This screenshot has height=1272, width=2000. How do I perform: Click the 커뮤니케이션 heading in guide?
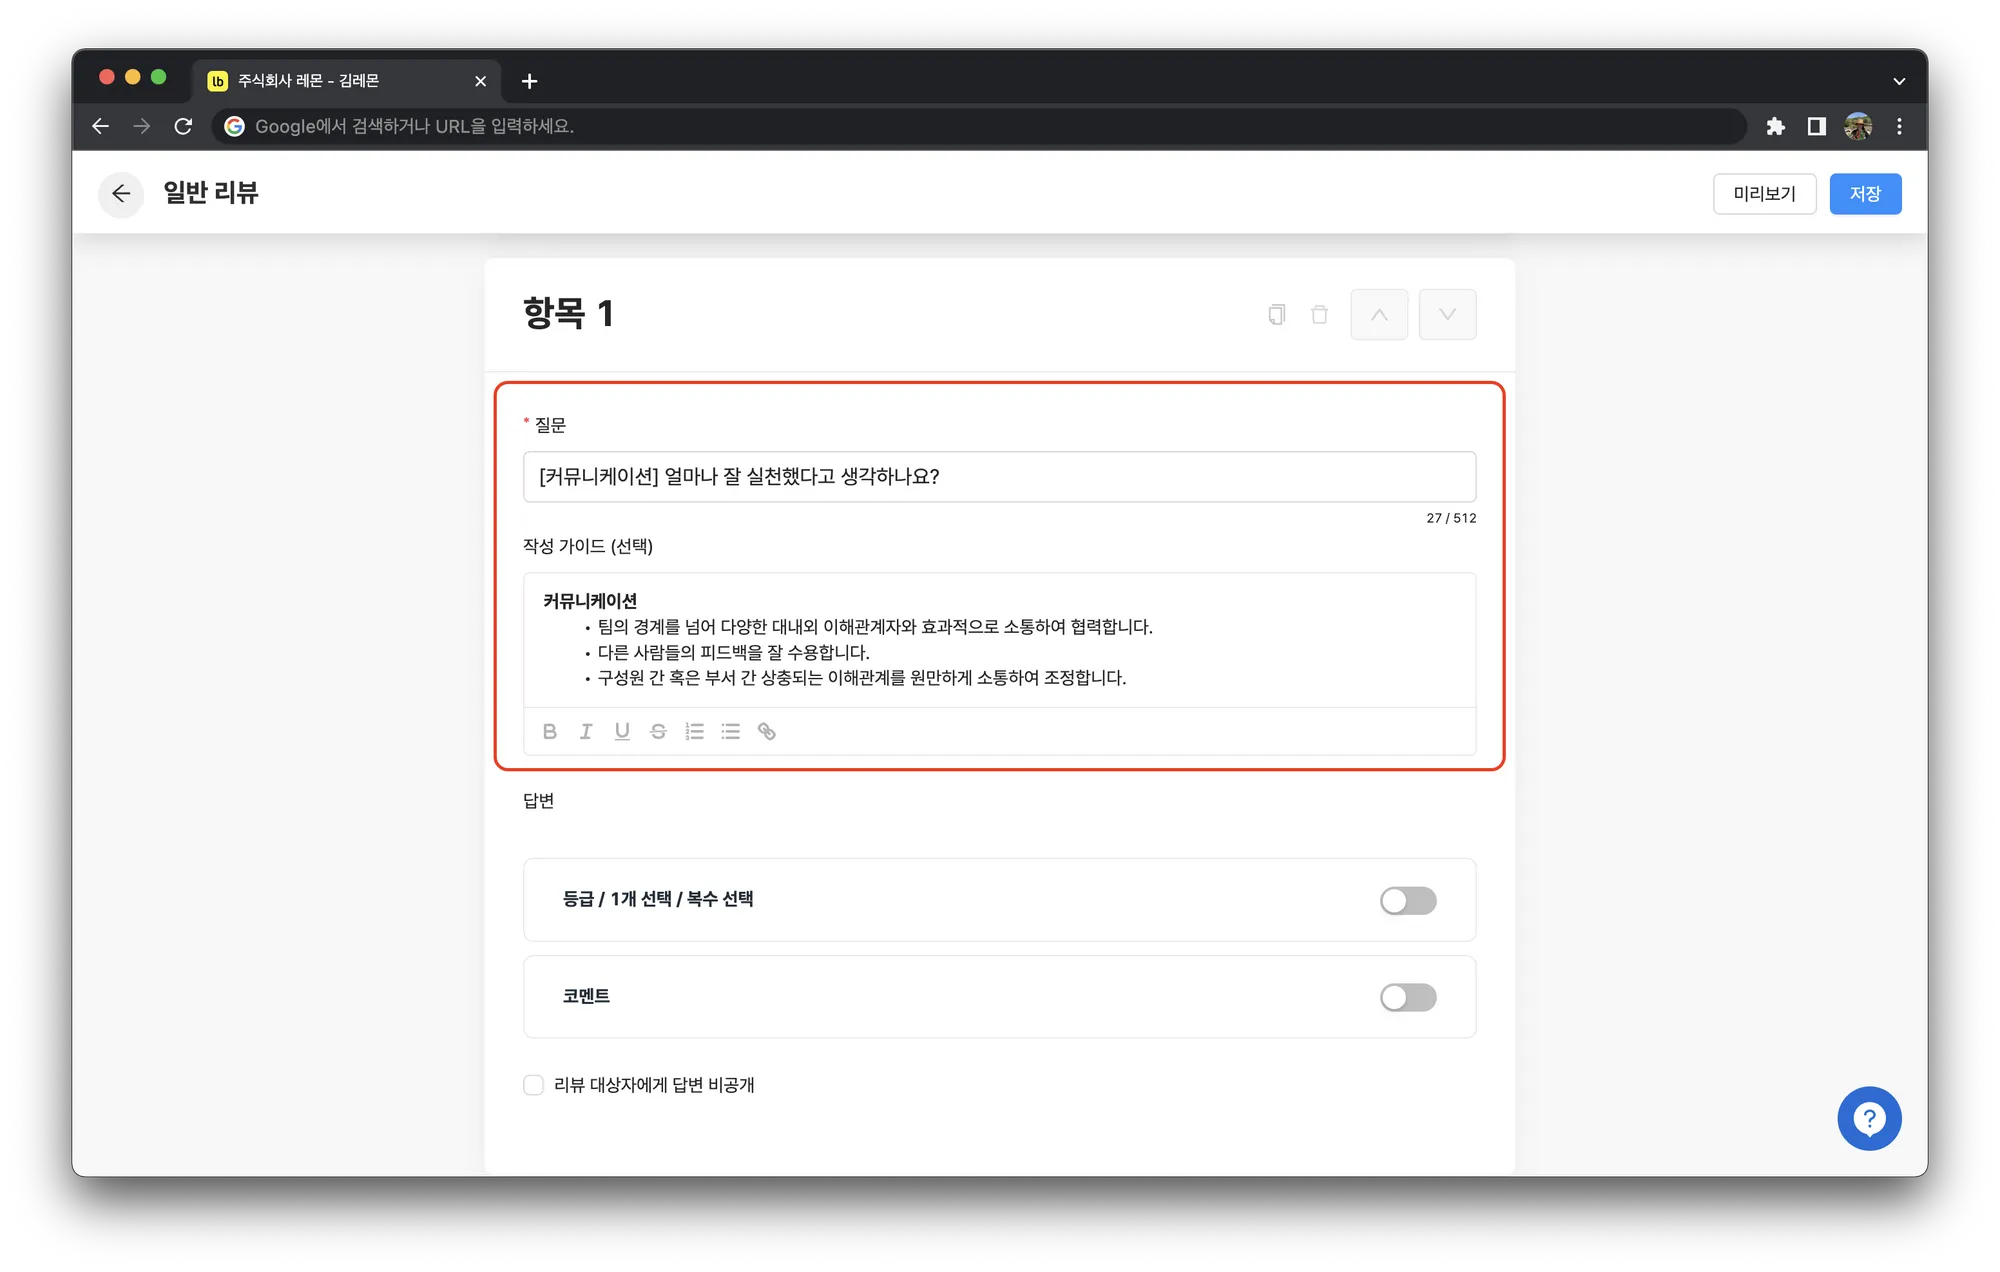pos(590,601)
